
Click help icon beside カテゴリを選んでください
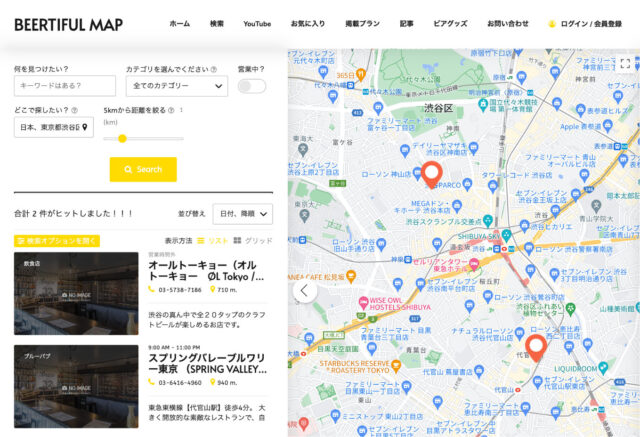[x=213, y=69]
